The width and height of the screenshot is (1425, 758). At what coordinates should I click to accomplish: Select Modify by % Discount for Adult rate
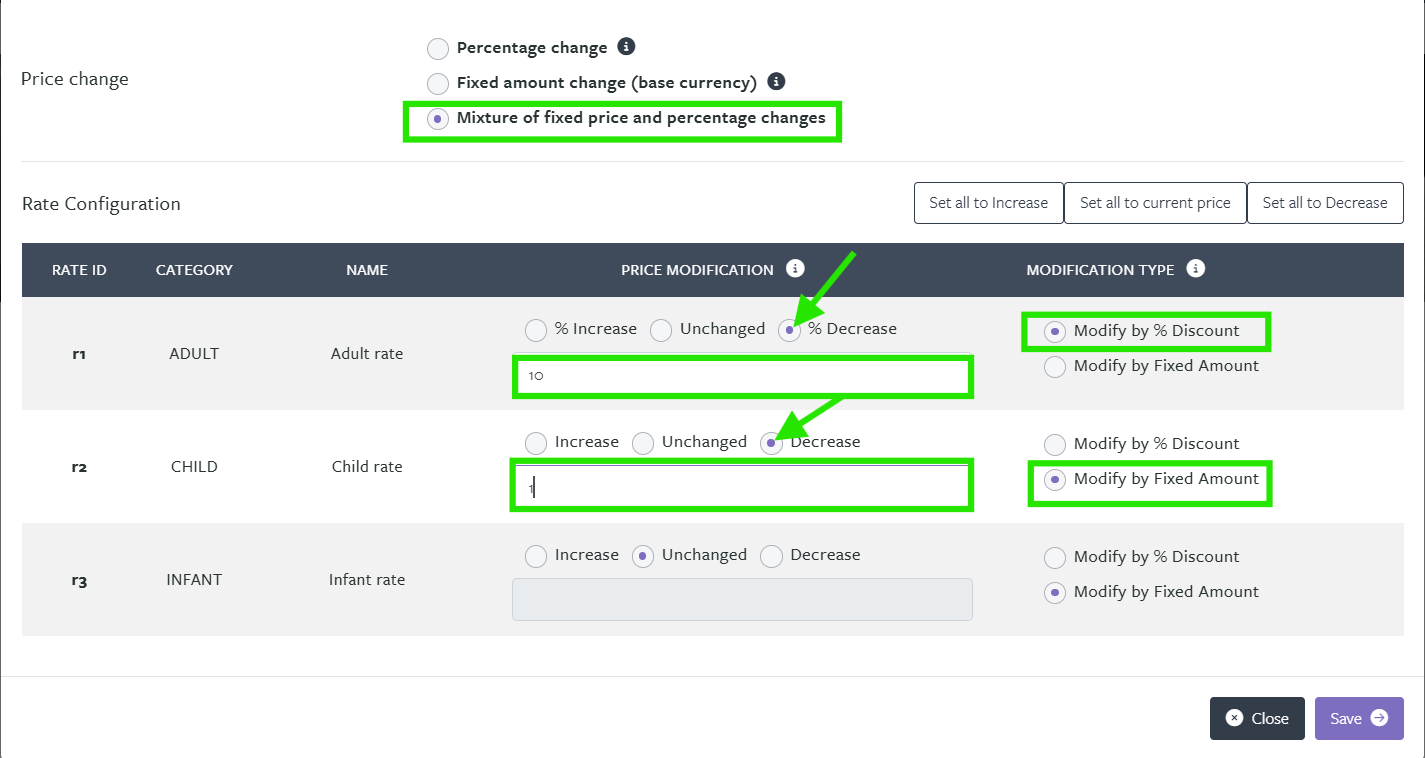(1055, 332)
